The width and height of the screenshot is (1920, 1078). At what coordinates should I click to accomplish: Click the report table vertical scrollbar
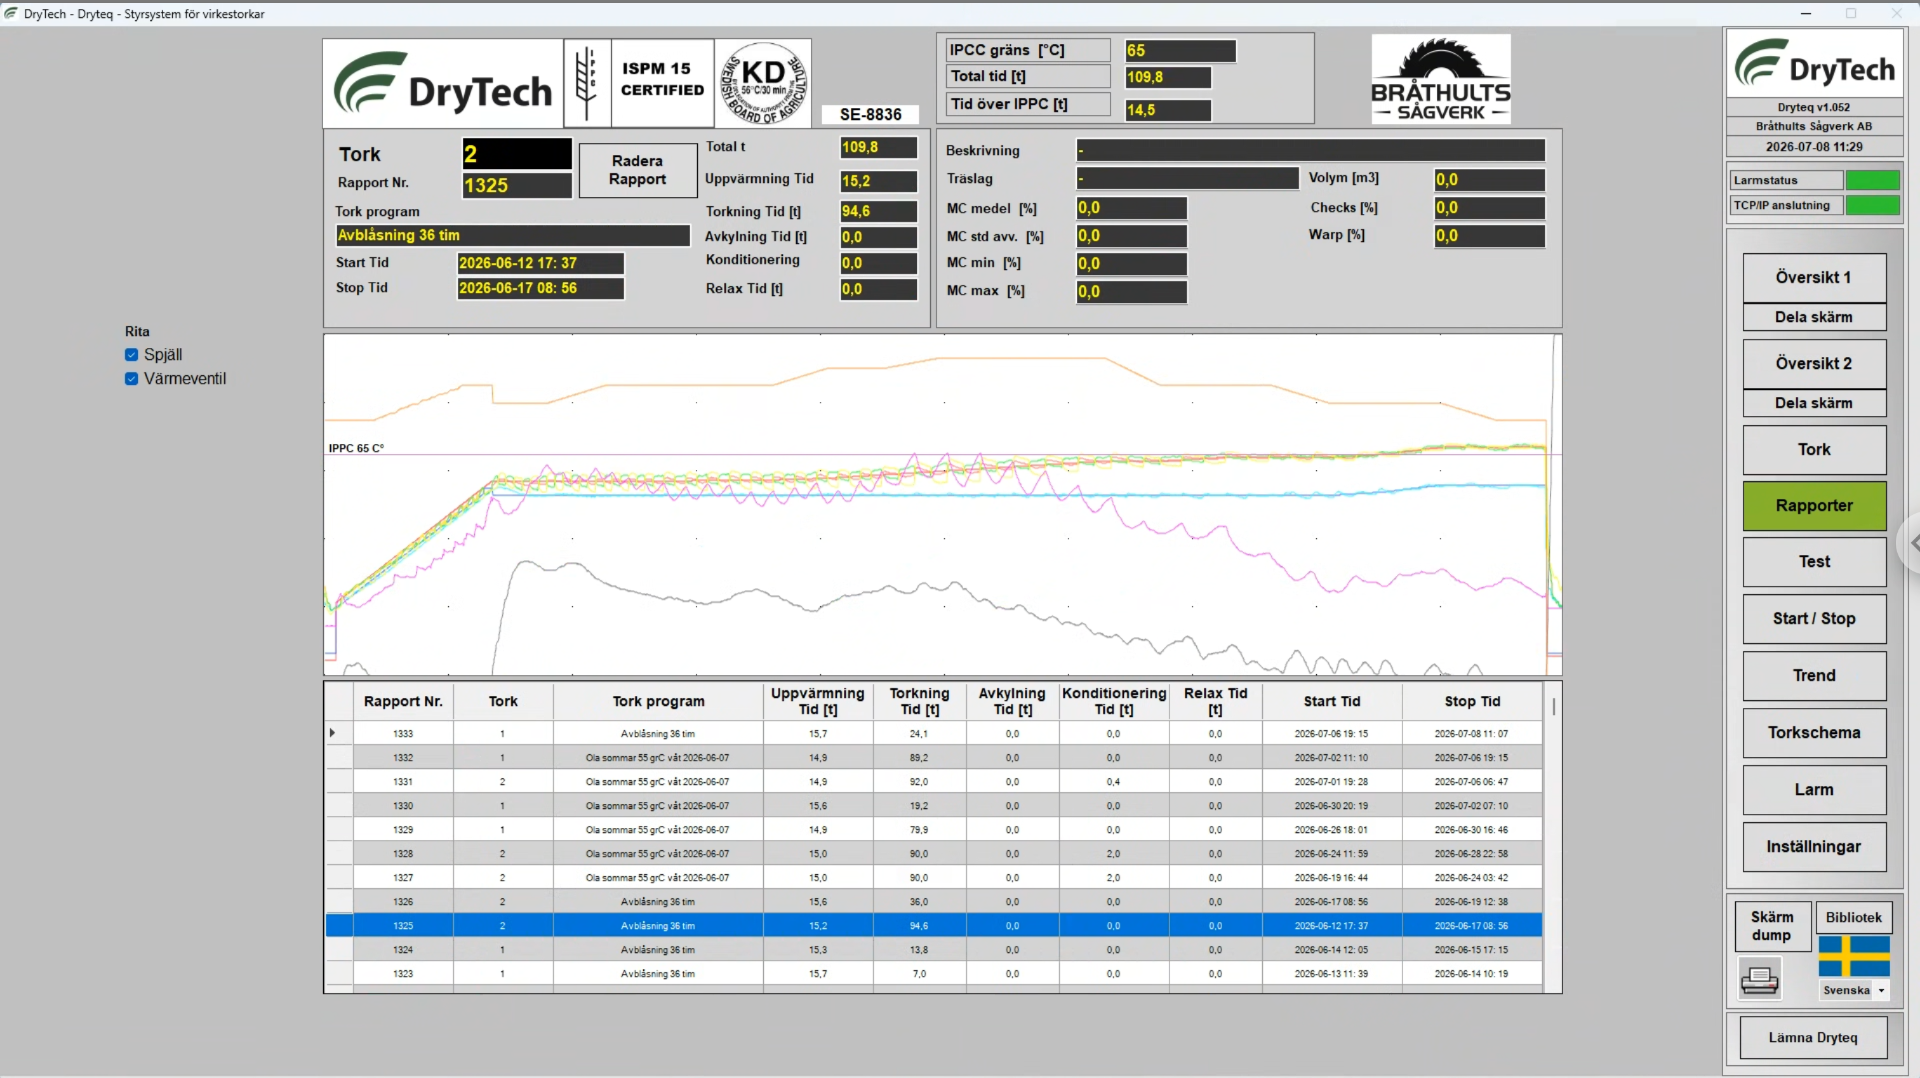click(1553, 837)
